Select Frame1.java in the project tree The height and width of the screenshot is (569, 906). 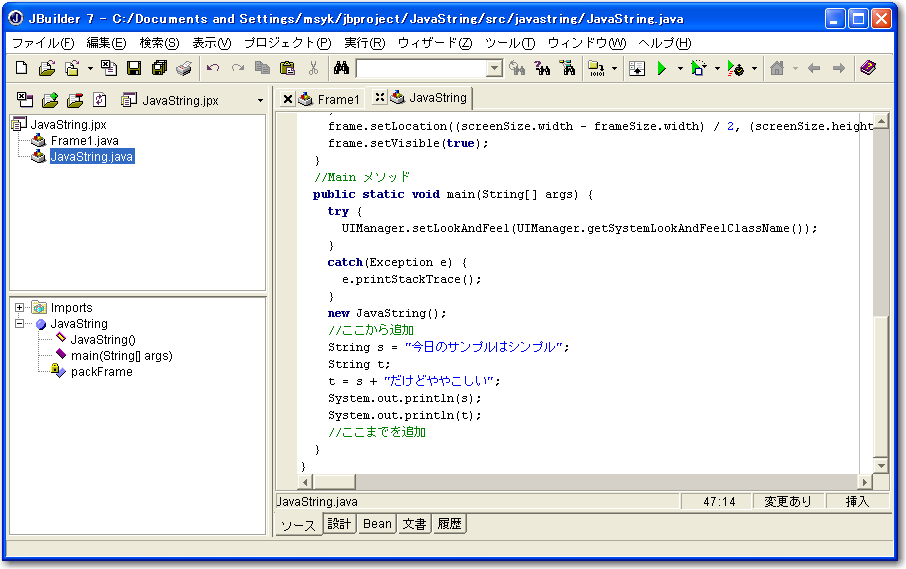point(84,141)
